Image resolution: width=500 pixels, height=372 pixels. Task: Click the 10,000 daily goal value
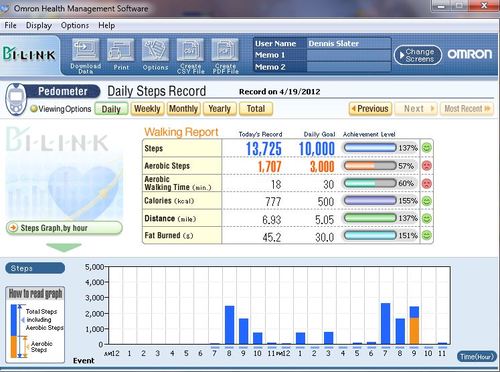316,148
